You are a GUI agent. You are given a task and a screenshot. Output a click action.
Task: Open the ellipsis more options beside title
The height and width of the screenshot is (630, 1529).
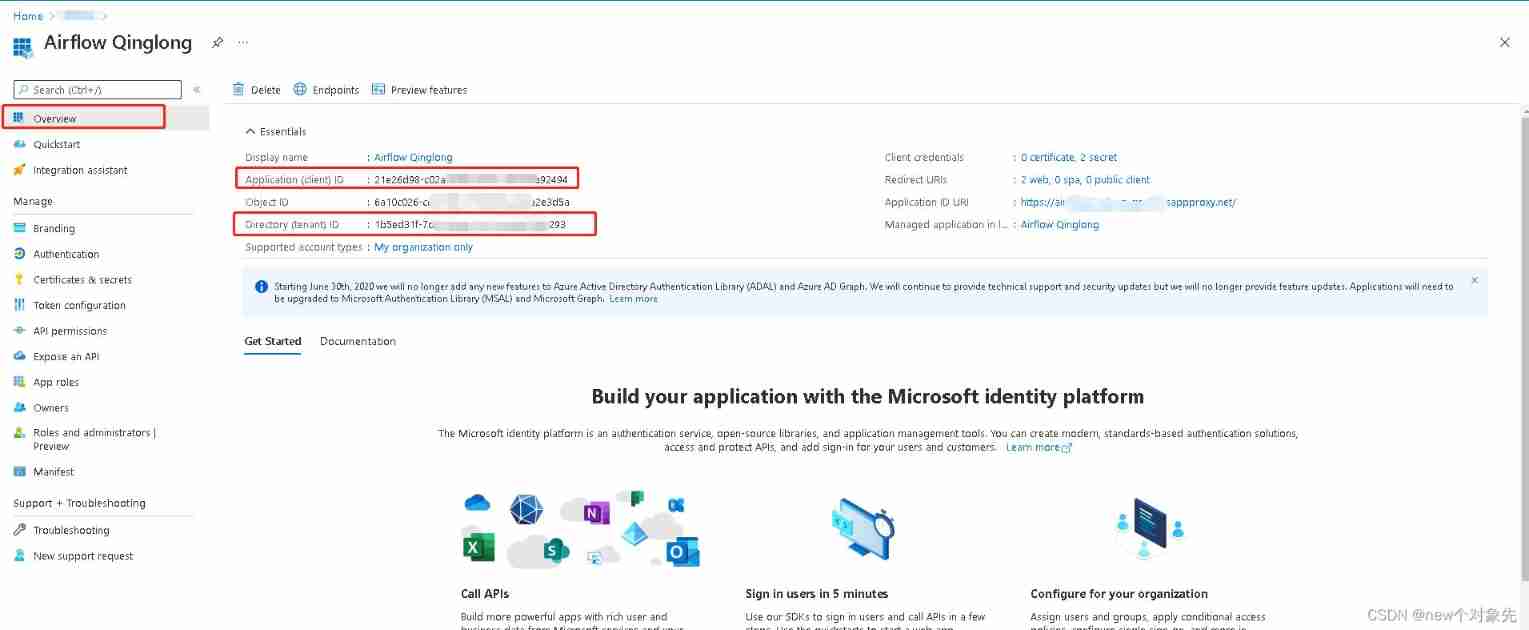click(243, 43)
